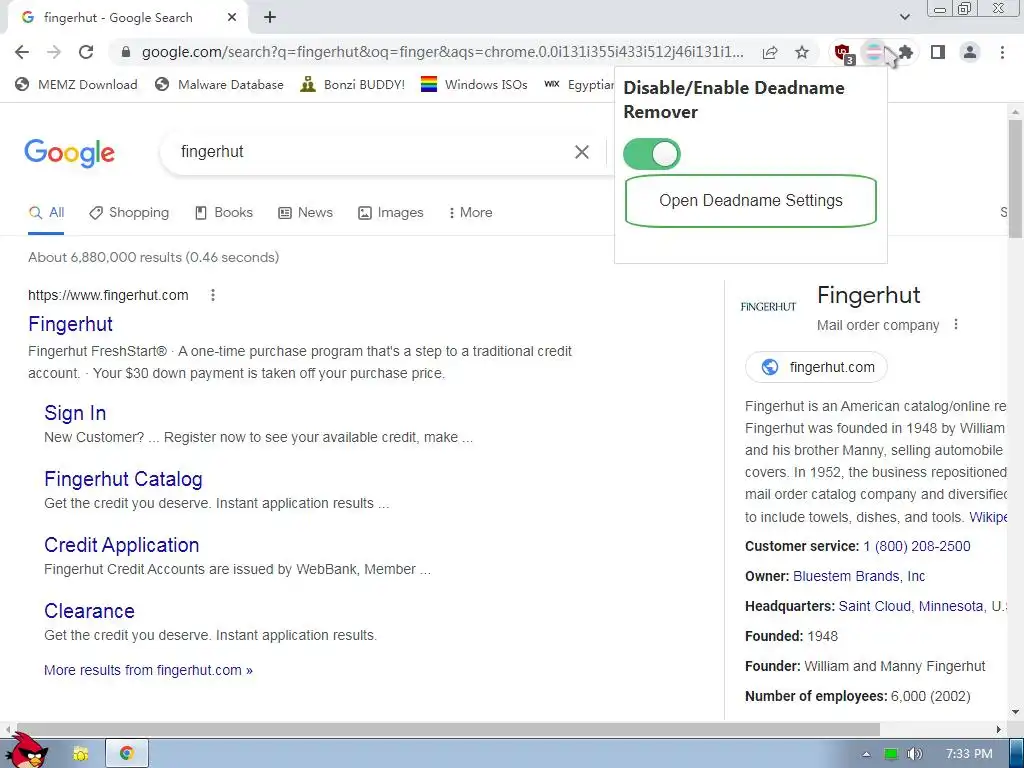Open the Malware Database bookmark
Image resolution: width=1024 pixels, height=768 pixels.
click(x=219, y=84)
